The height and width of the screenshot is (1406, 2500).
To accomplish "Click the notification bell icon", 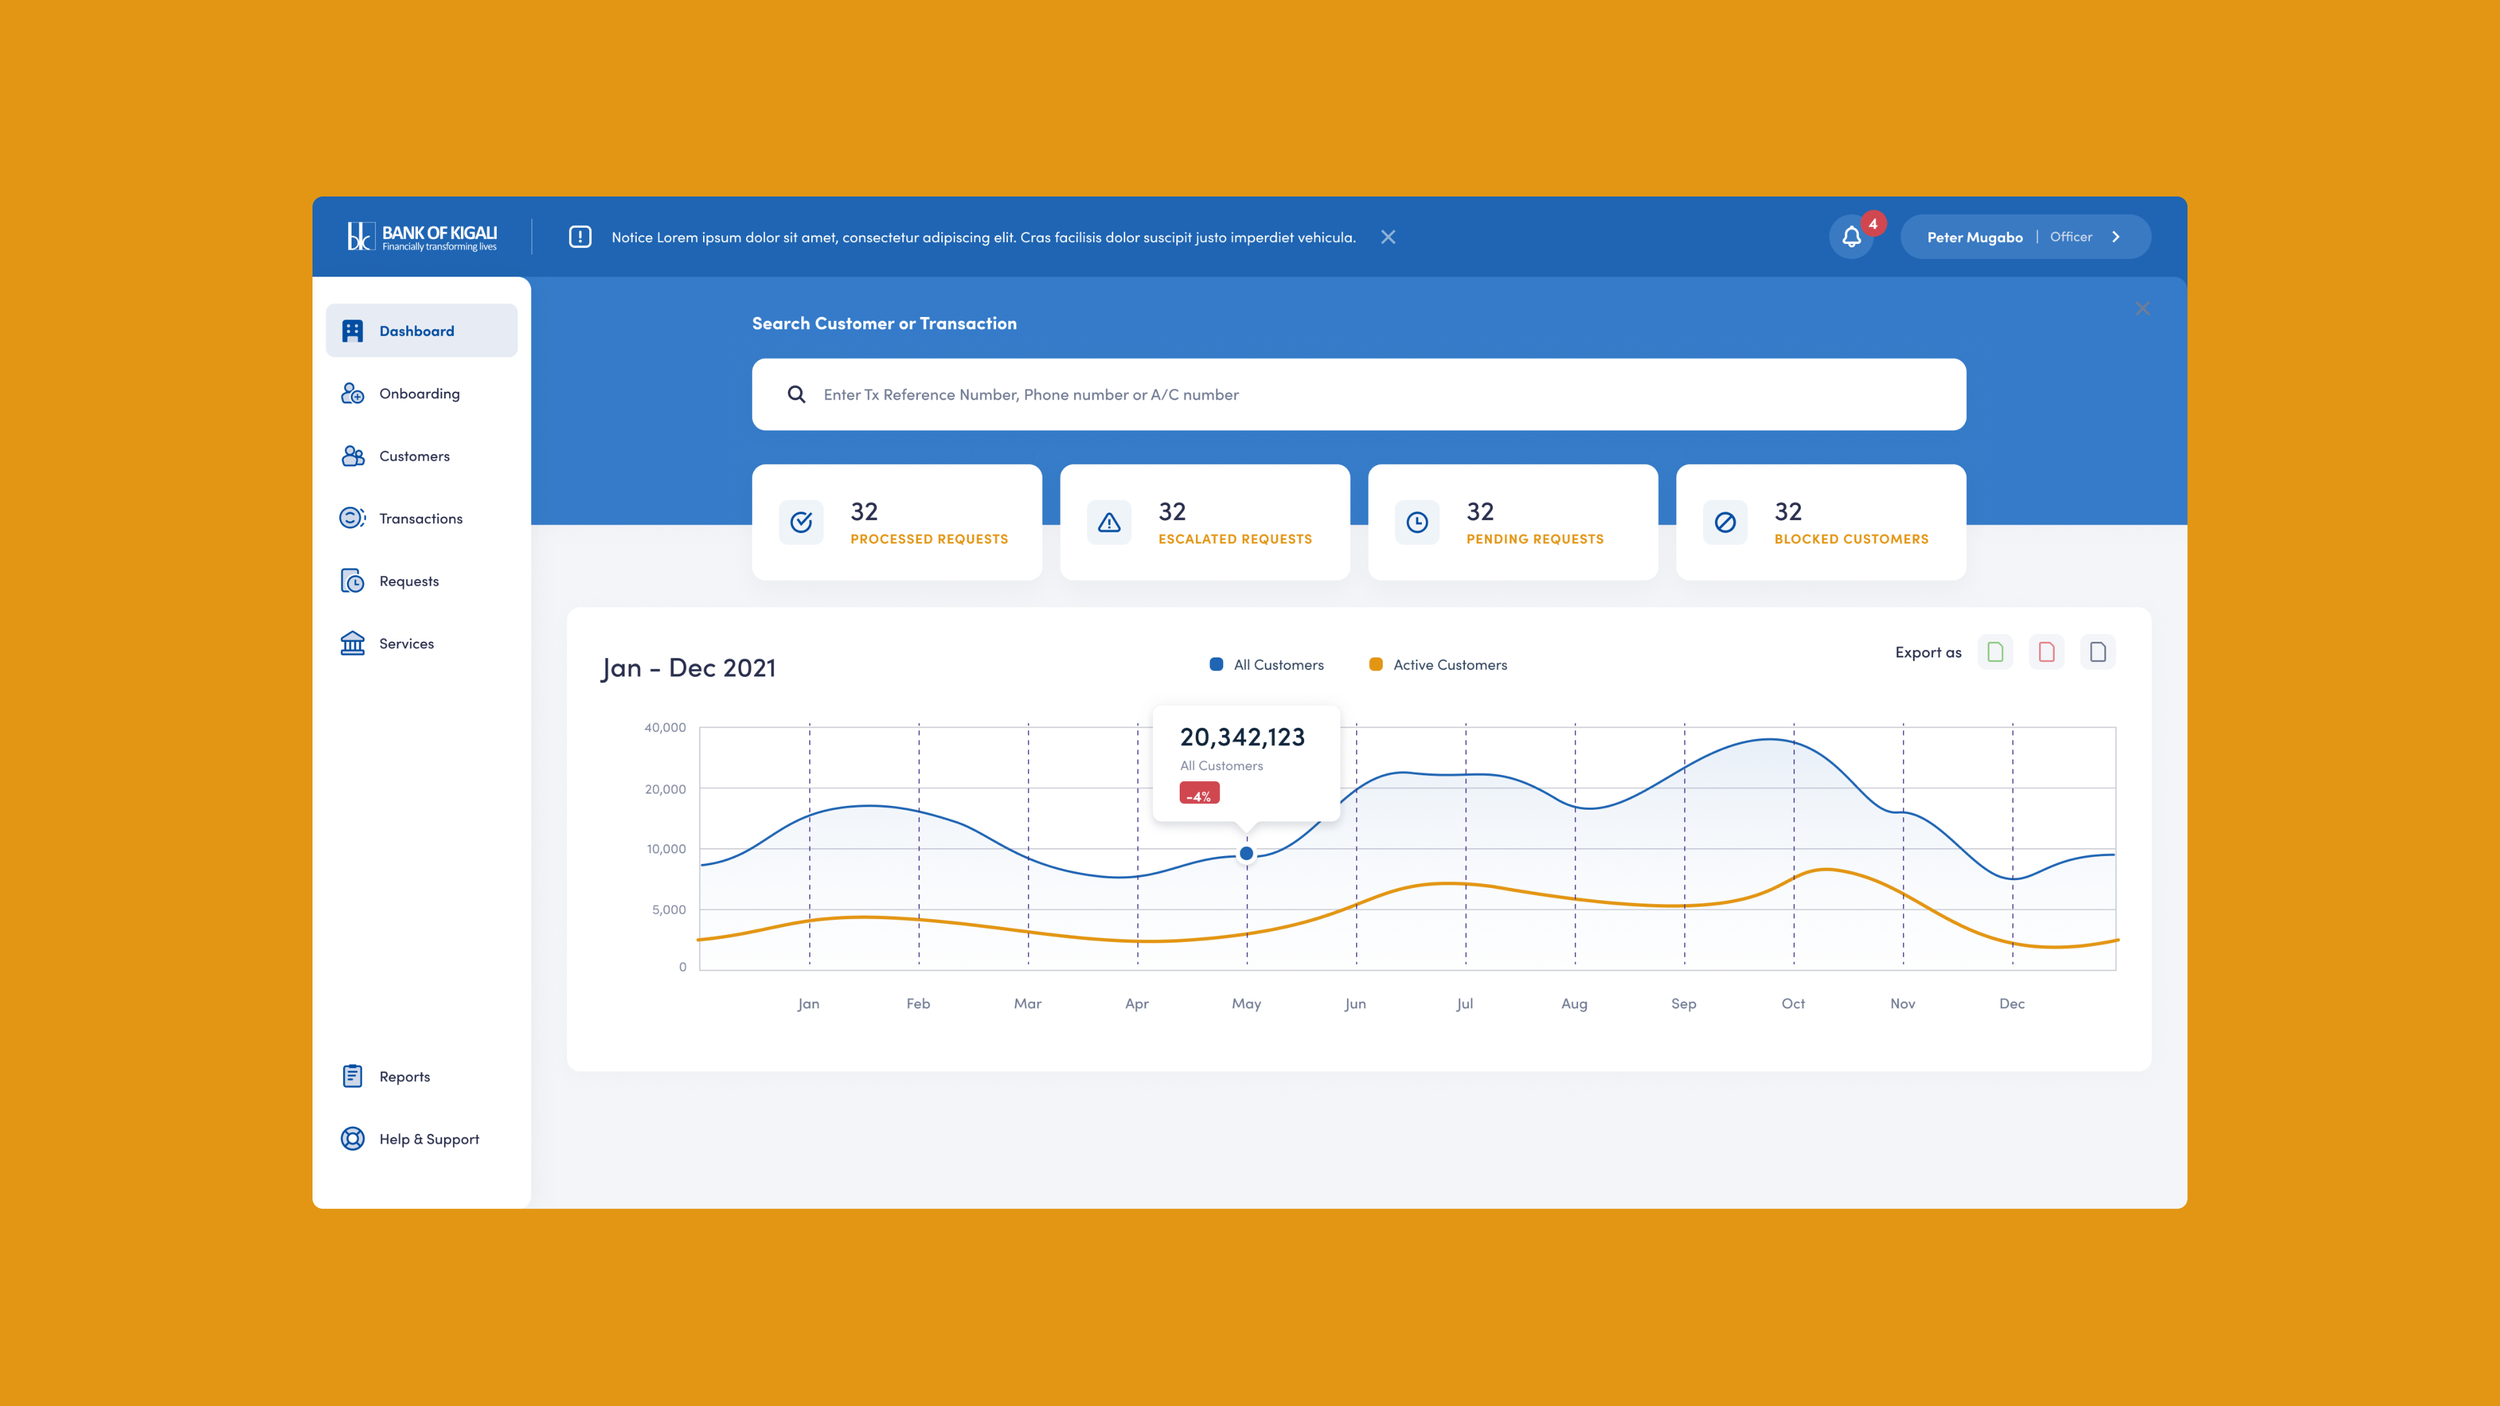I will 1851,237.
